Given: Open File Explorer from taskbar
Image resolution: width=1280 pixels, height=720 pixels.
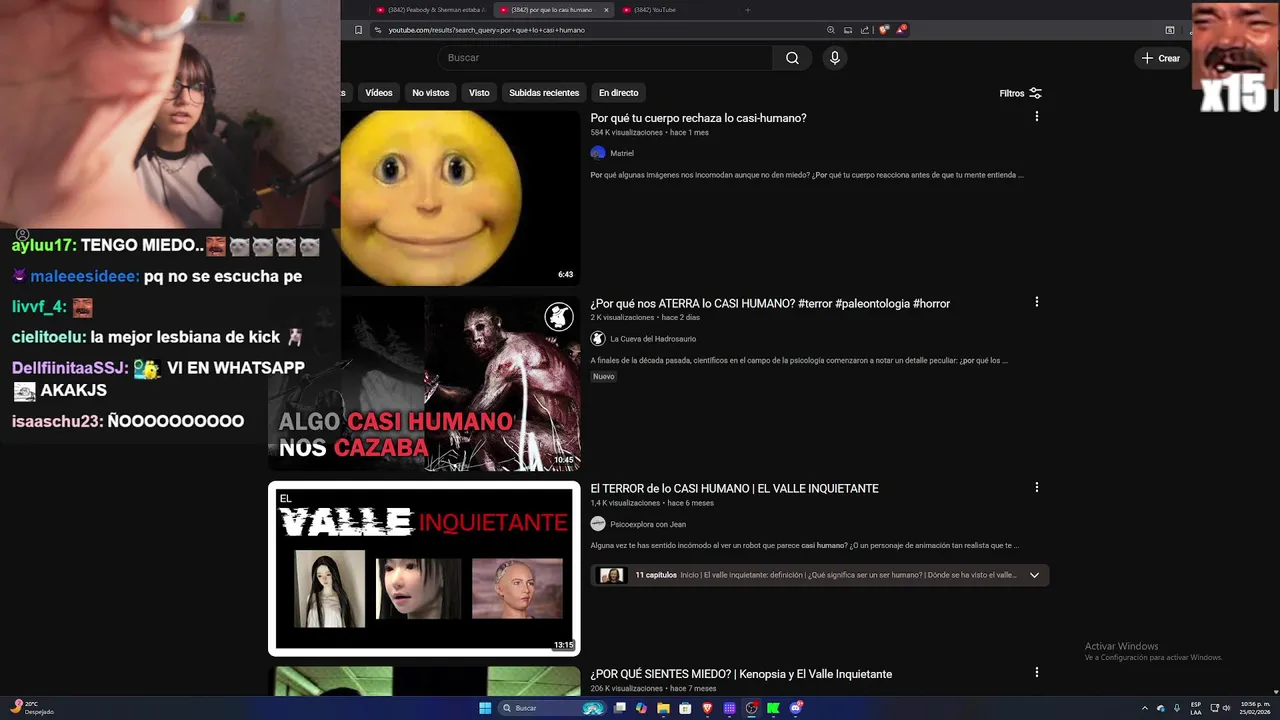Looking at the screenshot, I should [663, 708].
